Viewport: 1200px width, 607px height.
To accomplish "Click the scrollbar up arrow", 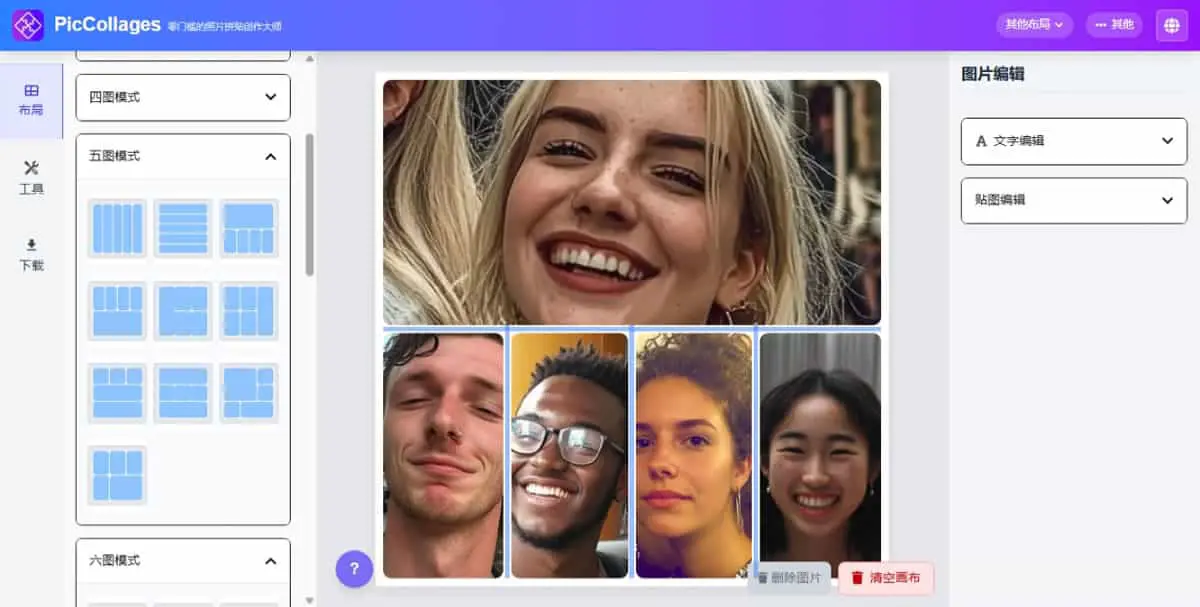I will (309, 58).
